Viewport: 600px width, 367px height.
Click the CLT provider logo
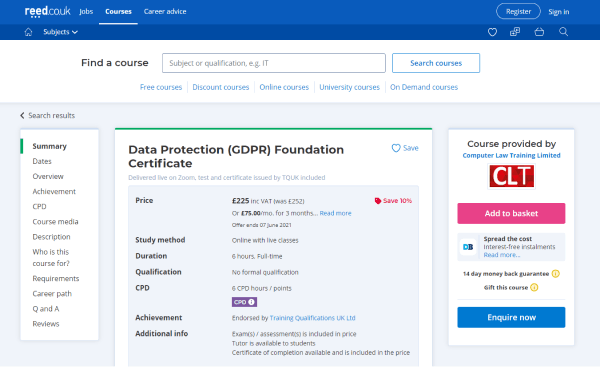click(x=511, y=176)
